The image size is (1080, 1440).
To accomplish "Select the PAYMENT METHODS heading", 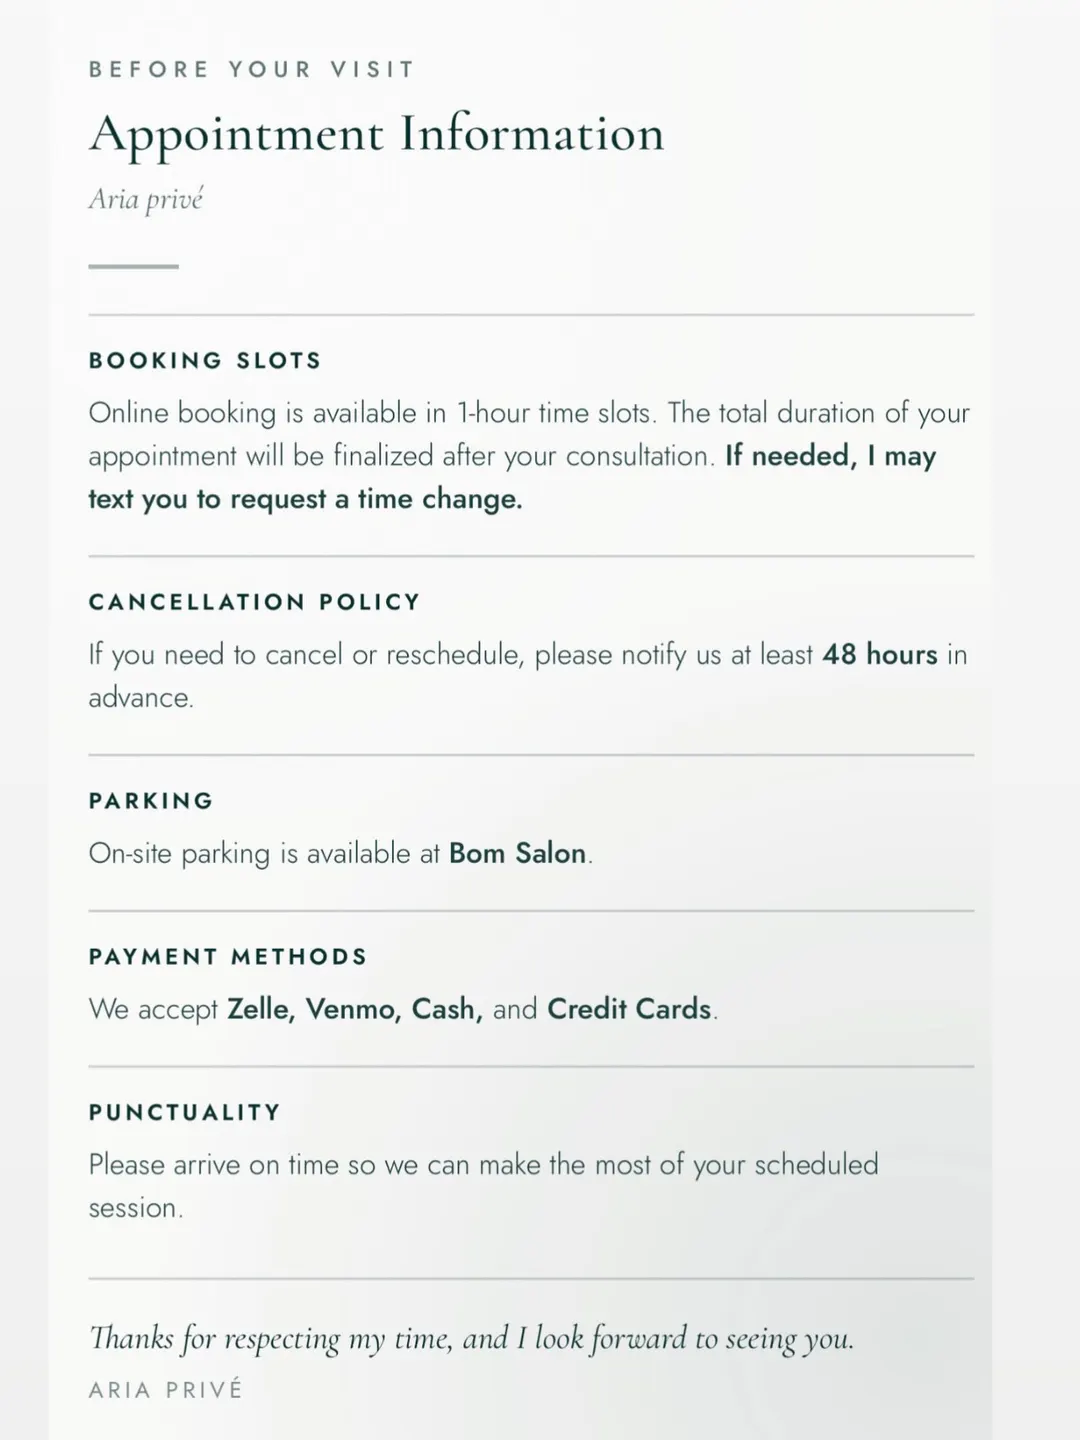I will point(228,957).
